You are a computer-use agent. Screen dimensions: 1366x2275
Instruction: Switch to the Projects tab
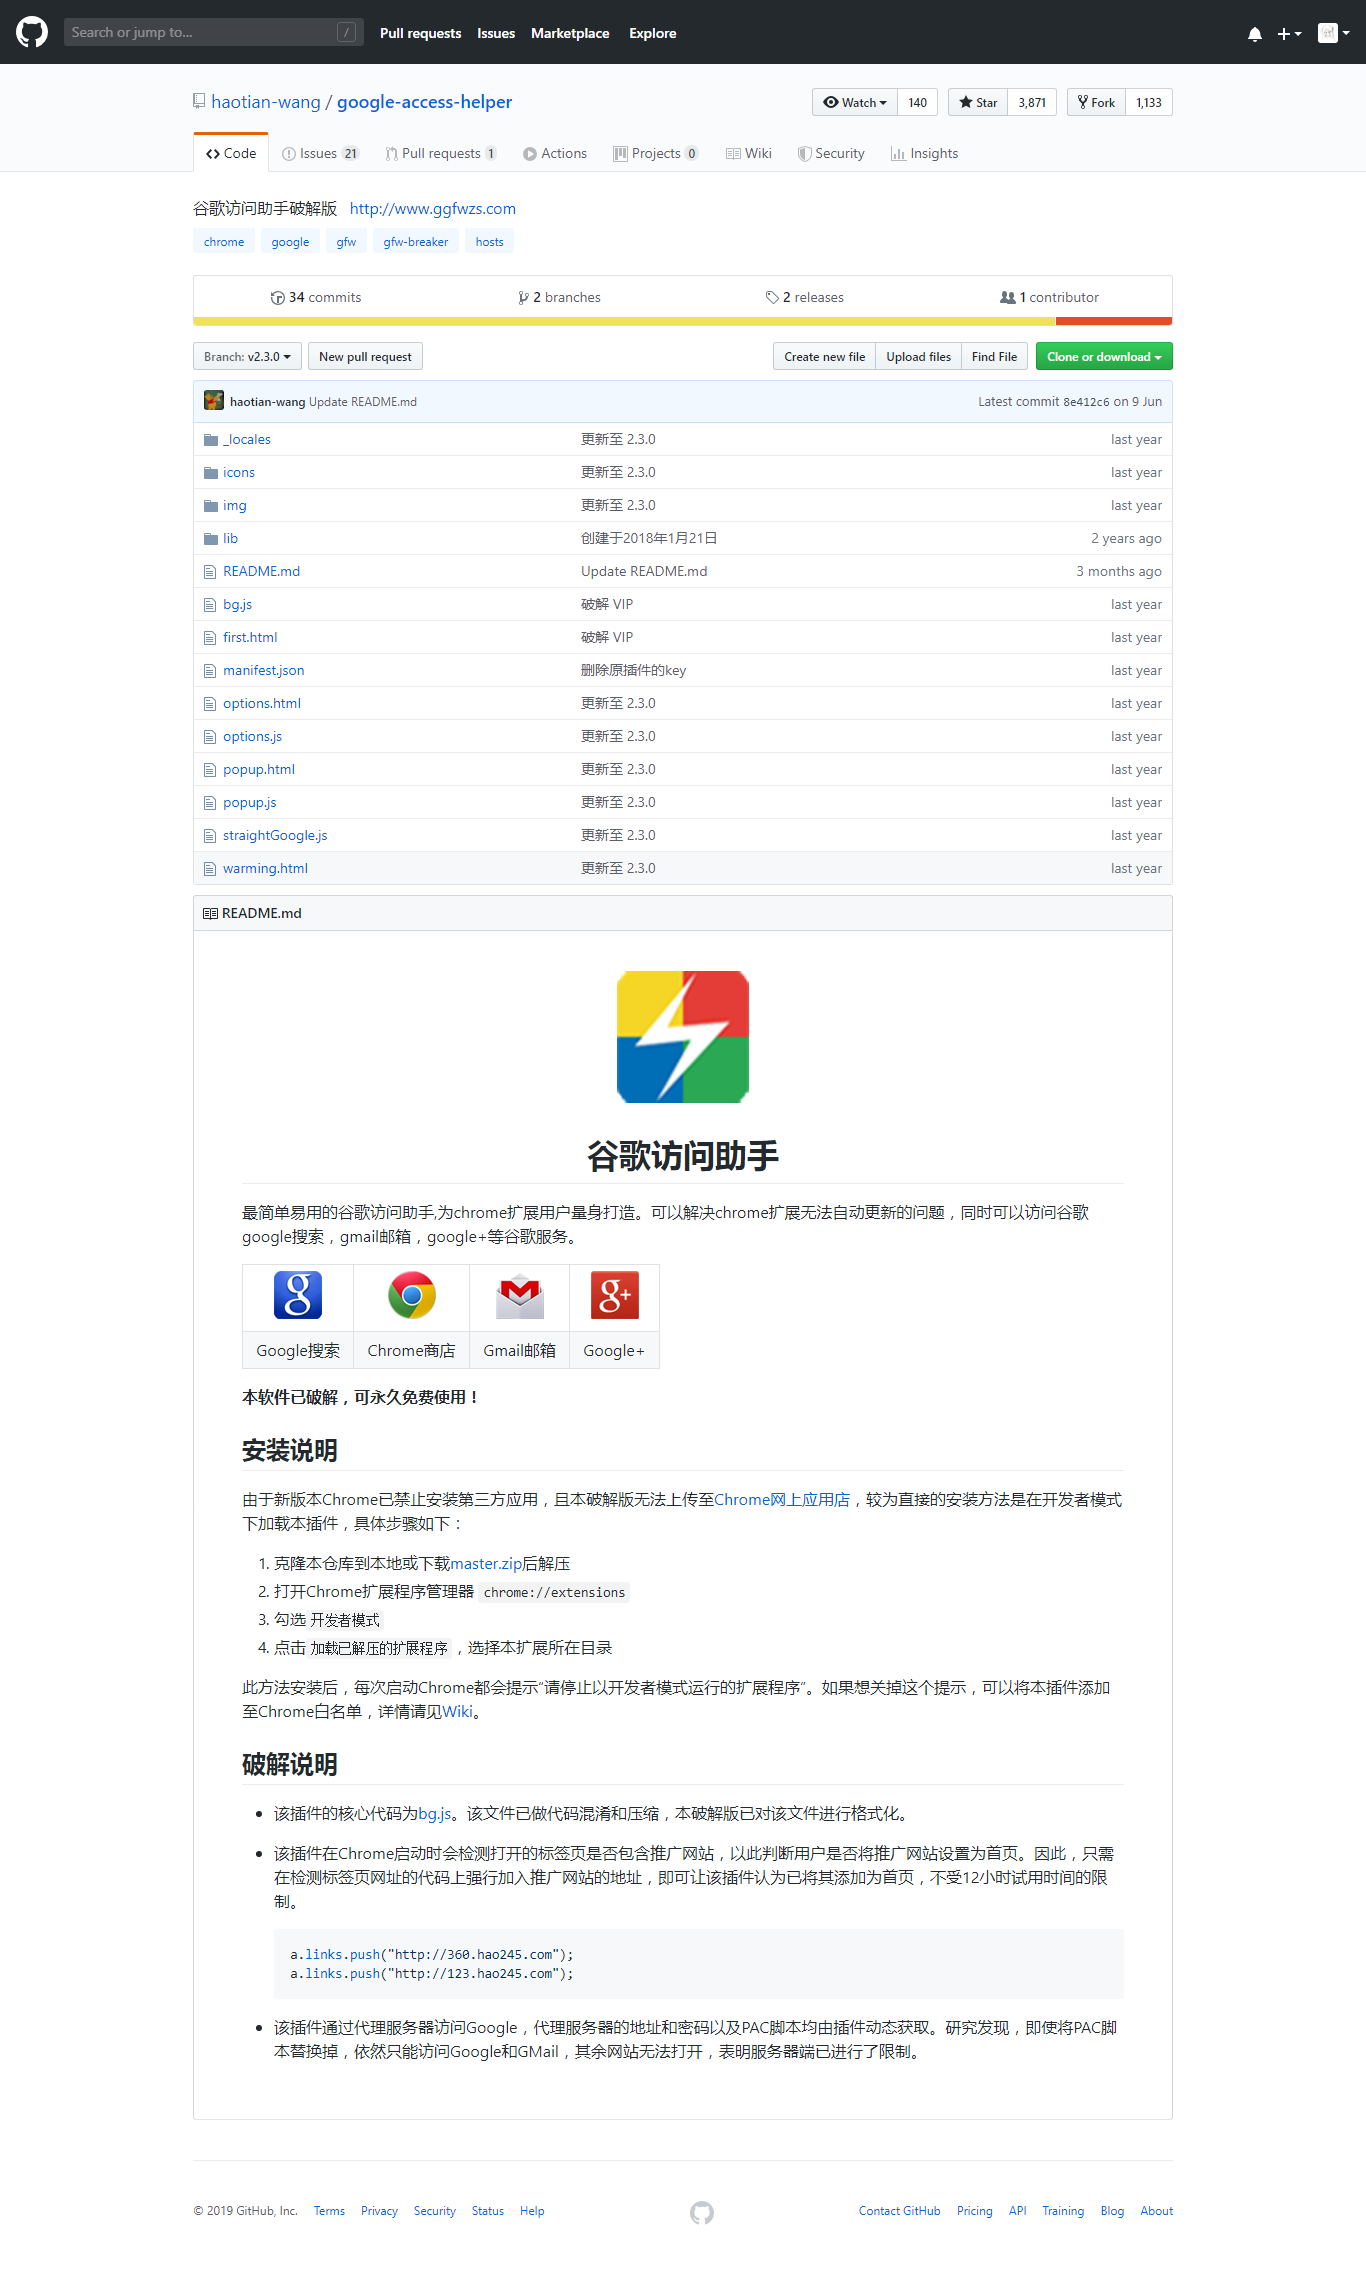click(x=656, y=153)
